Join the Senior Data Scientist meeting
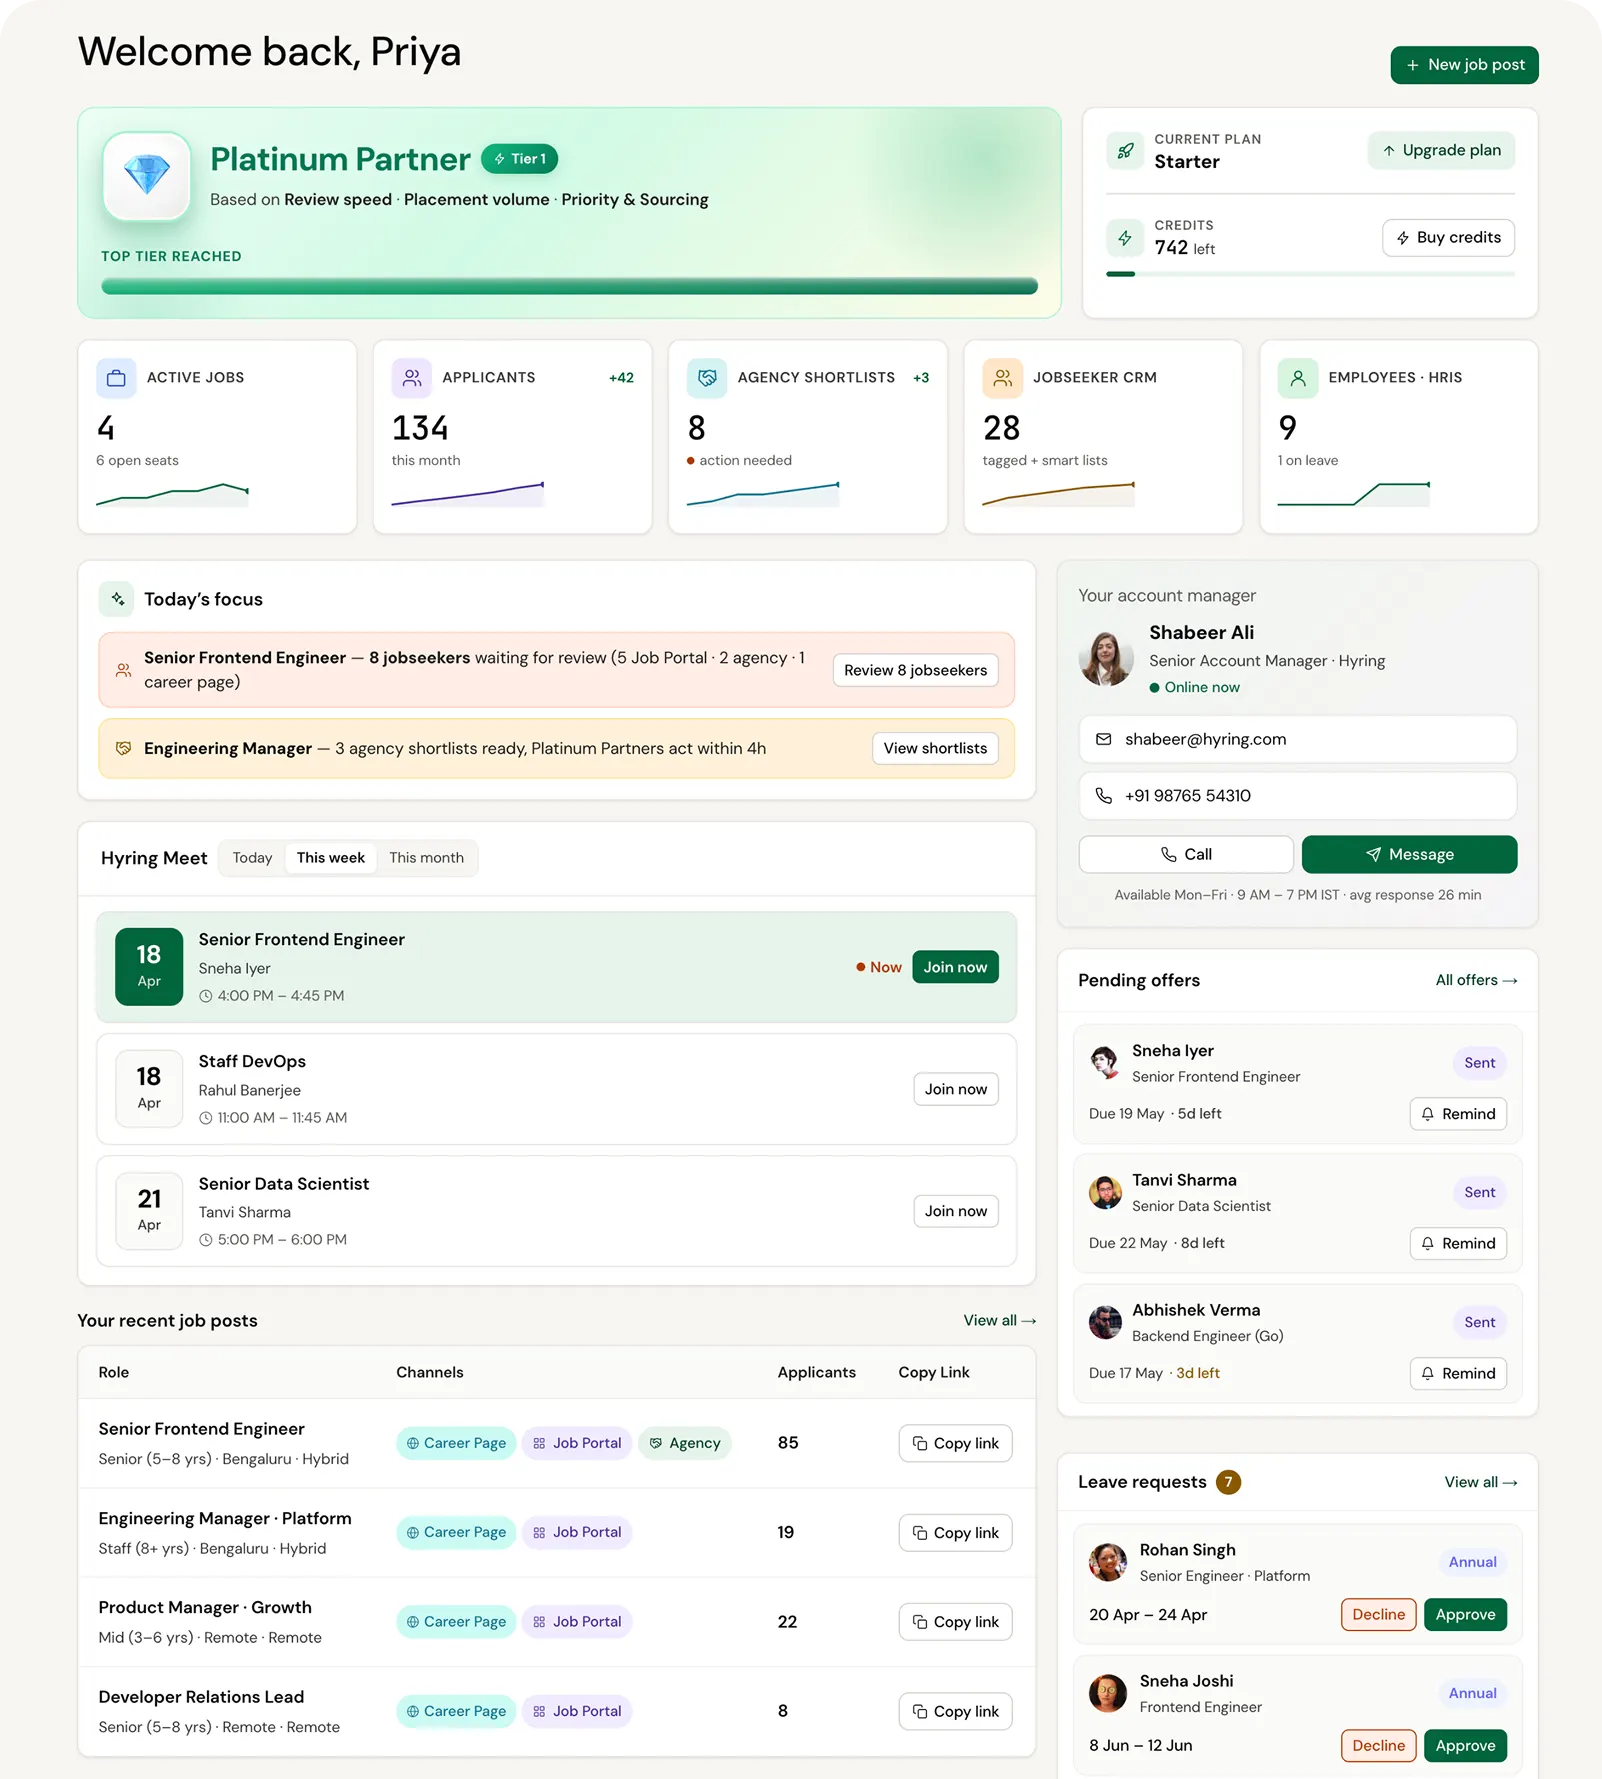Screen dimensions: 1602x1779 click(x=955, y=1211)
